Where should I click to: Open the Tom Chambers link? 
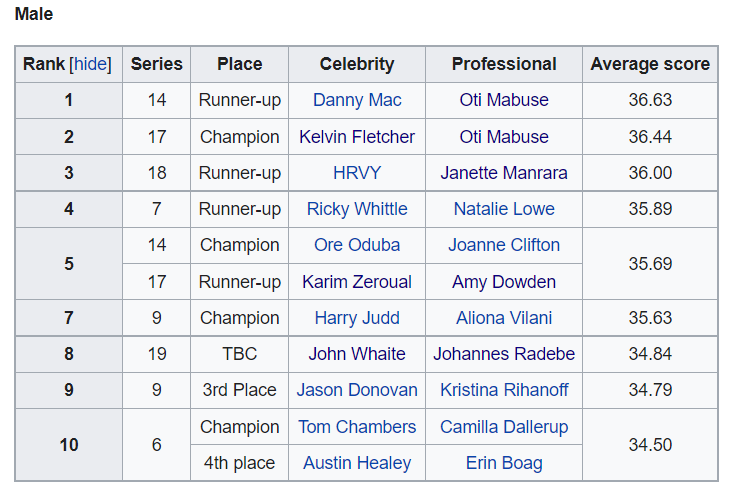tap(357, 427)
